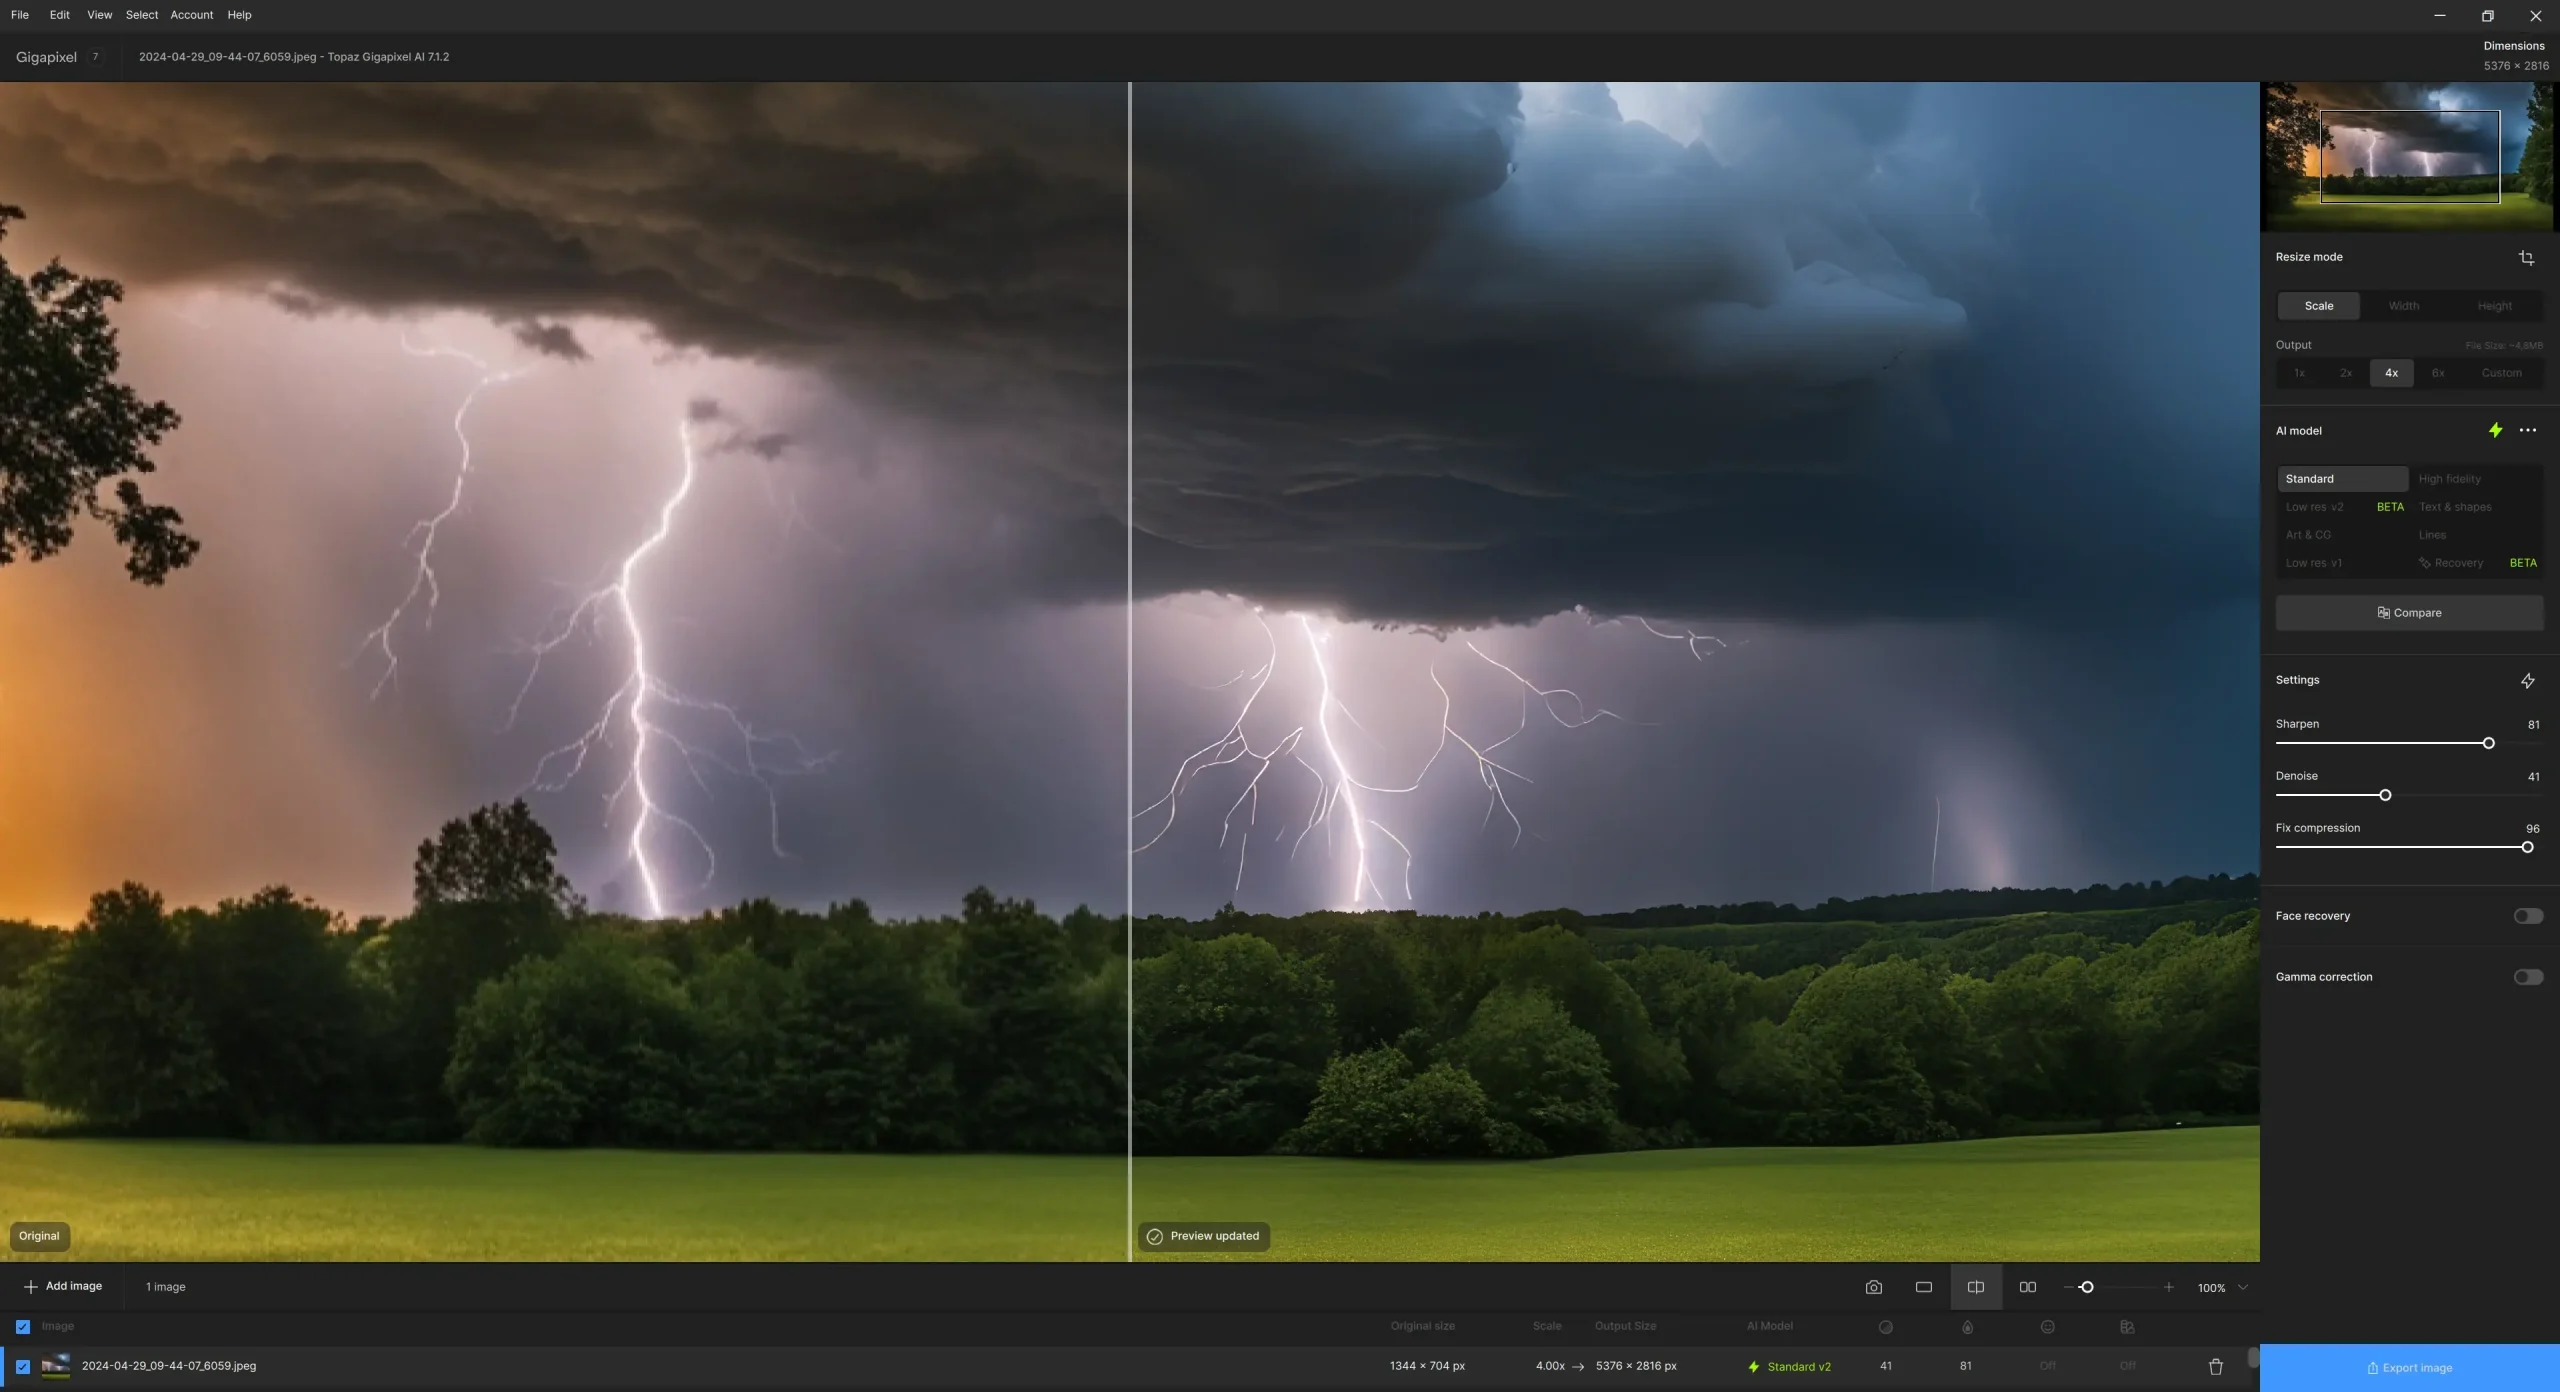Viewport: 2560px width, 1392px height.
Task: Turn on Gamma correction
Action: tap(2528, 977)
